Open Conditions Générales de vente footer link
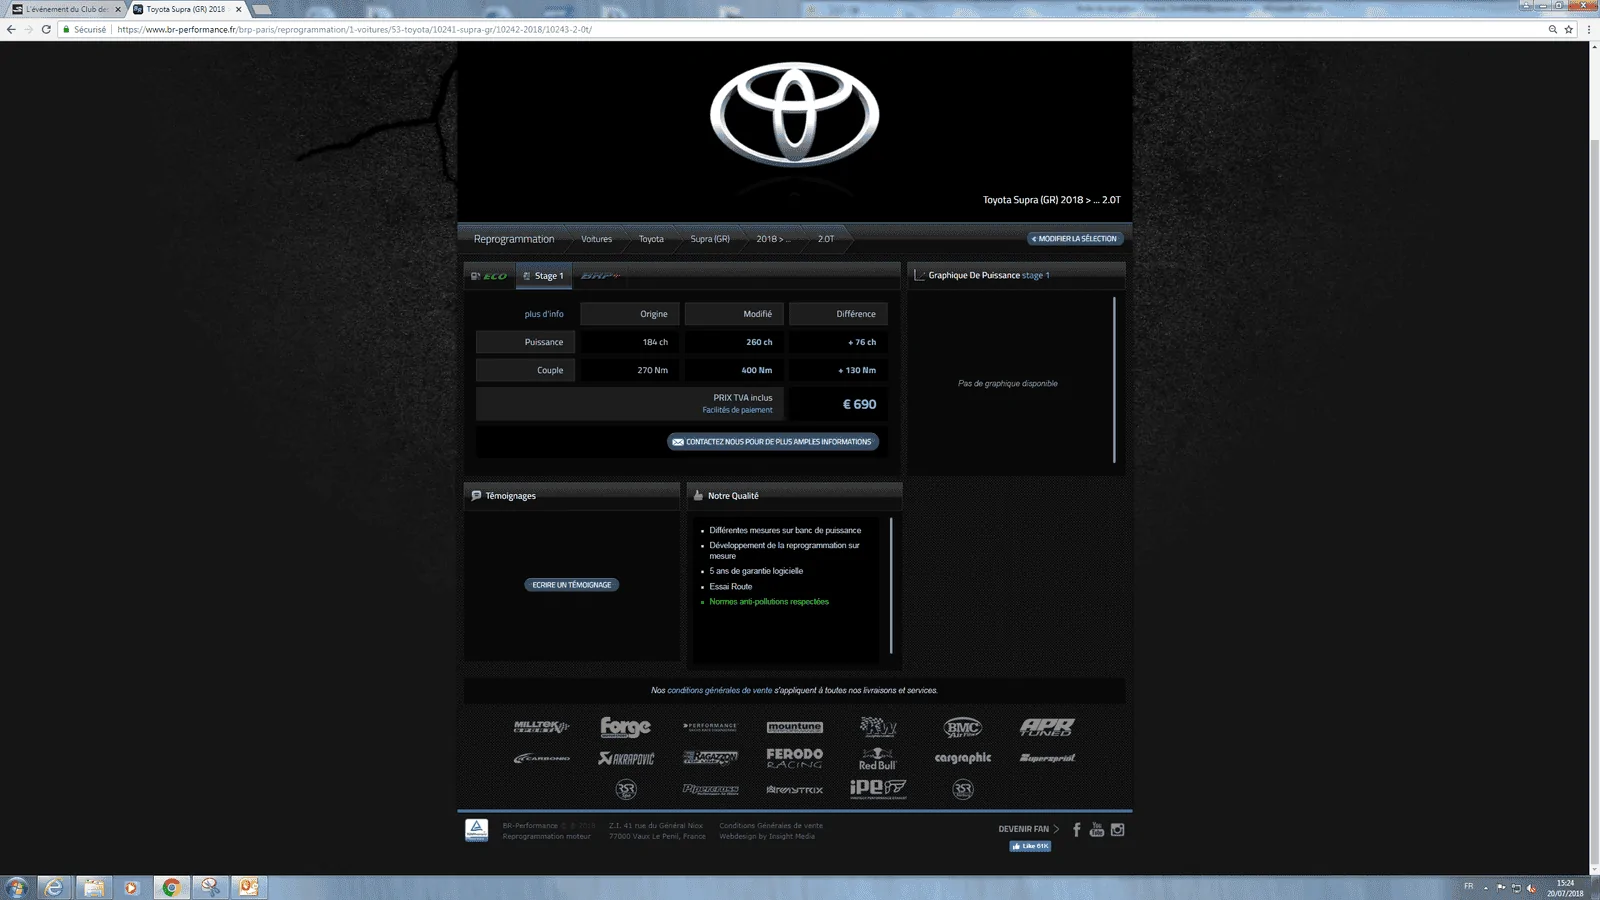This screenshot has height=900, width=1600. [x=771, y=826]
